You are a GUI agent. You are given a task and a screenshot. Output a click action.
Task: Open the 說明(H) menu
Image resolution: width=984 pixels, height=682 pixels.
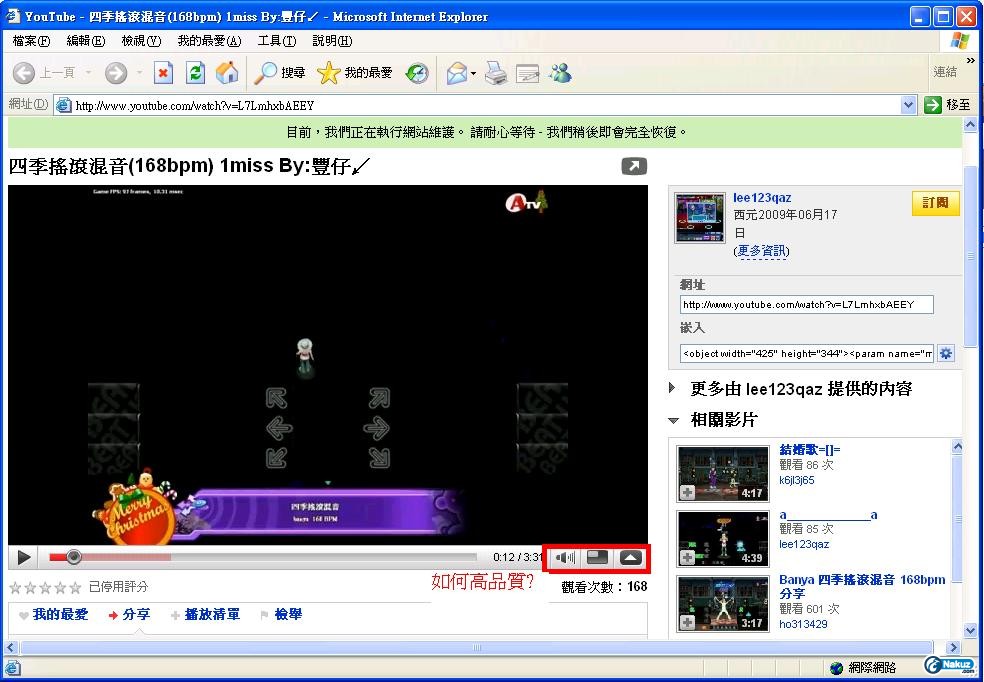pyautogui.click(x=332, y=41)
